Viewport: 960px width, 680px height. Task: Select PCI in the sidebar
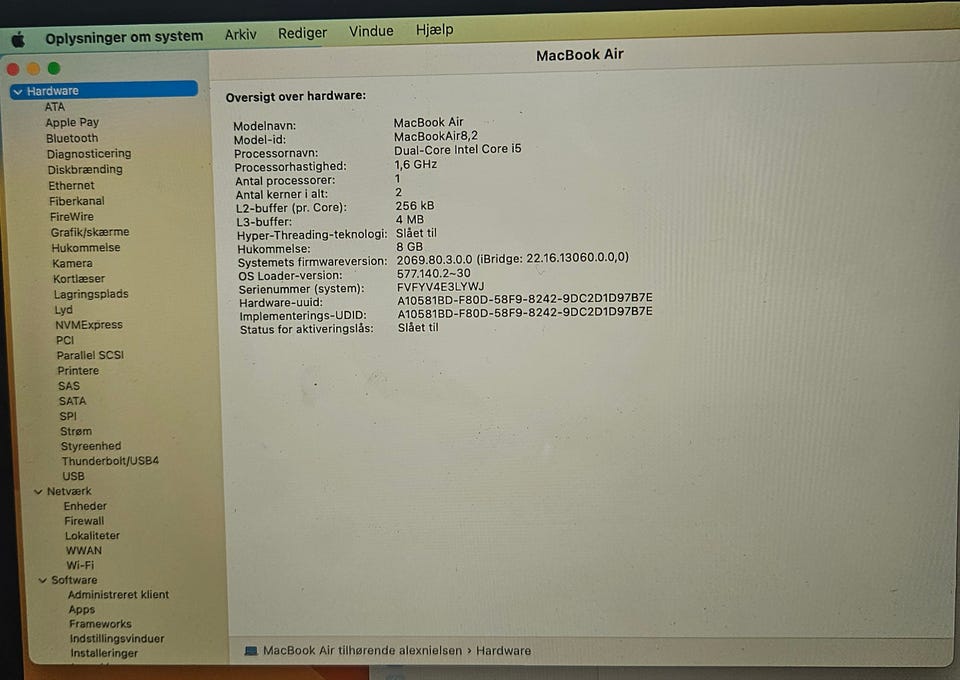tap(65, 340)
